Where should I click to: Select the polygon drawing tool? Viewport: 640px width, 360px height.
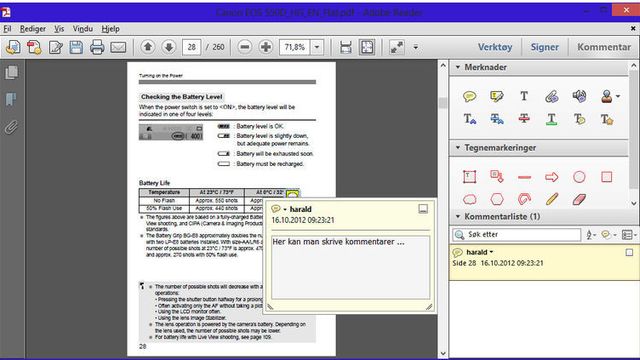tap(497, 199)
